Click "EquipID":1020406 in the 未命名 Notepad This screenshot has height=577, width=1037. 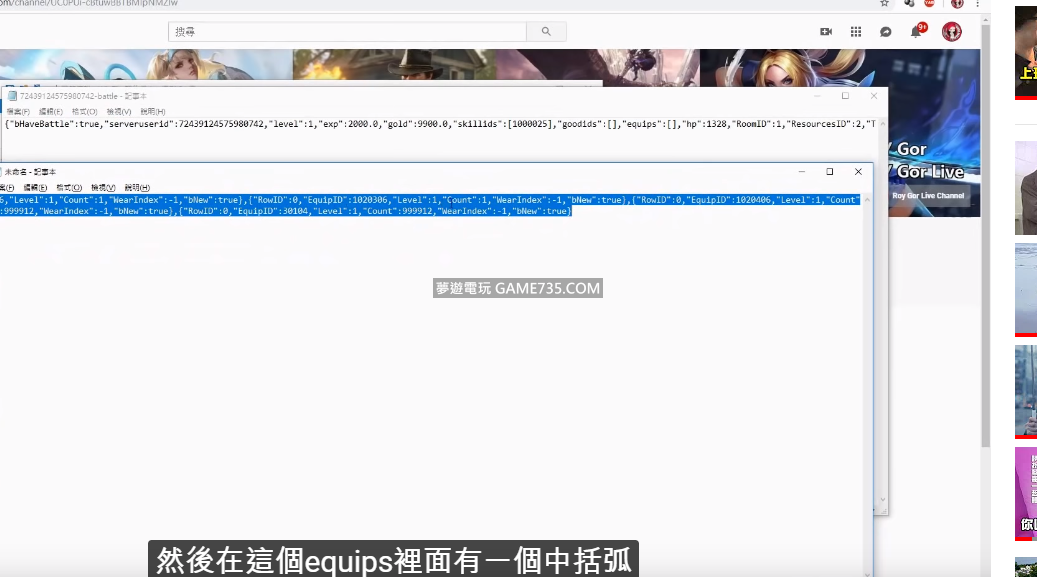pos(729,200)
